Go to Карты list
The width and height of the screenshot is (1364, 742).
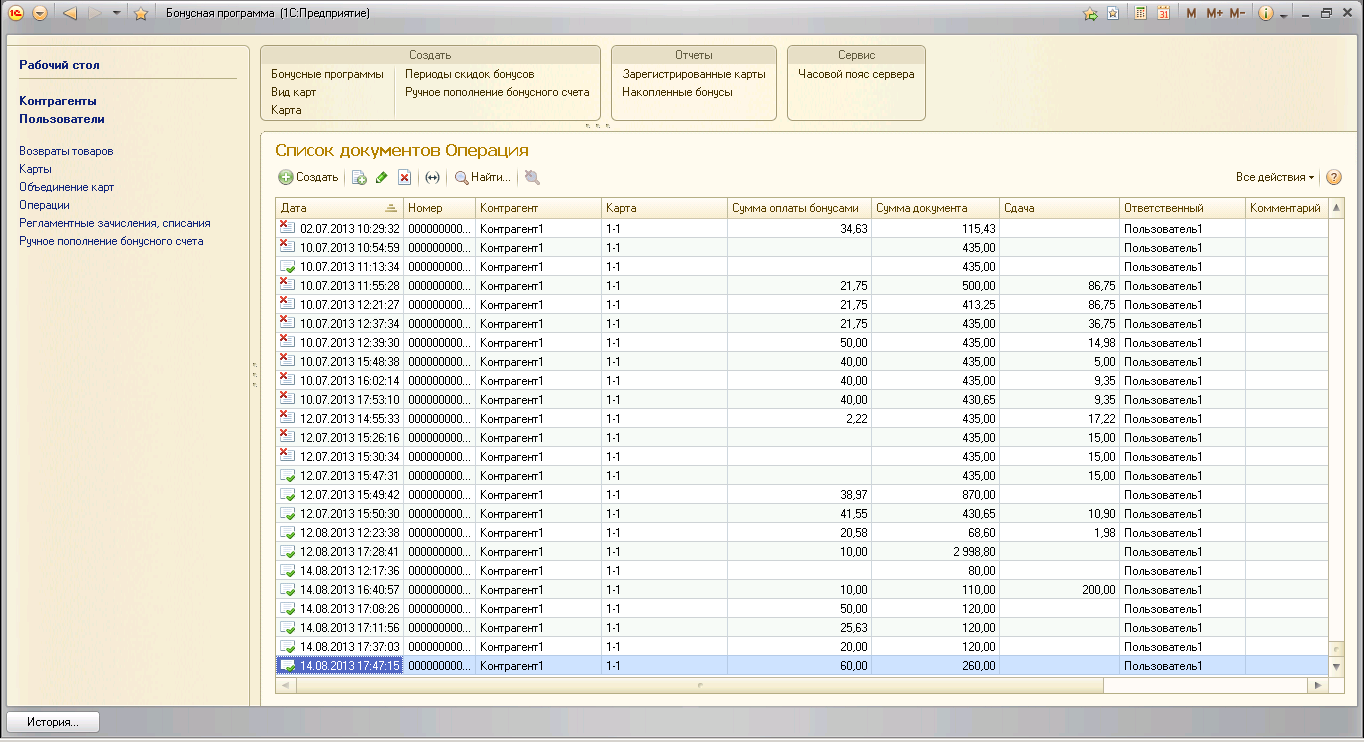(x=35, y=169)
